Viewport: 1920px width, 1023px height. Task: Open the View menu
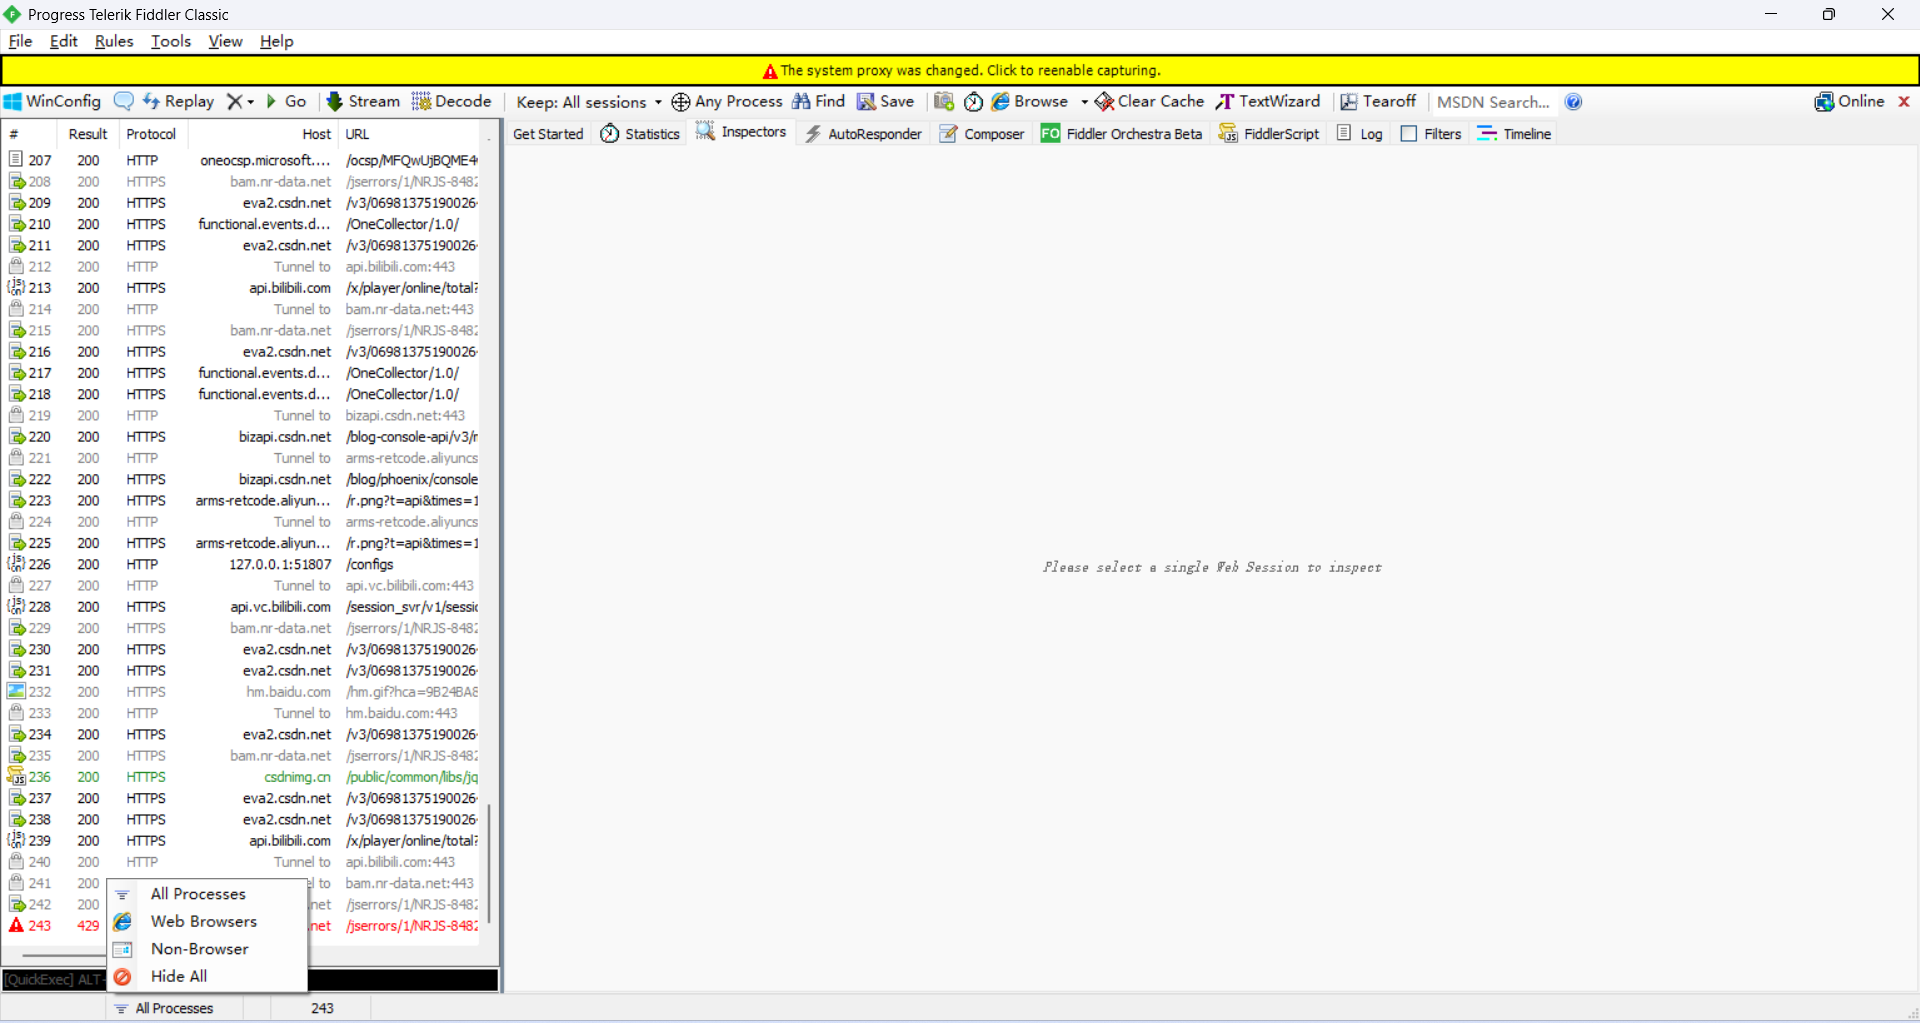pos(225,41)
